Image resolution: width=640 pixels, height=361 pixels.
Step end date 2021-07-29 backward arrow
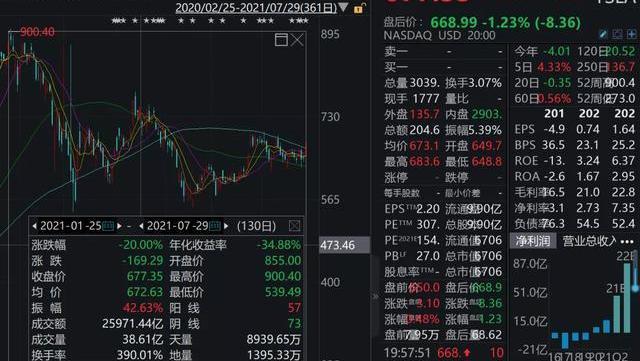[x=141, y=226]
